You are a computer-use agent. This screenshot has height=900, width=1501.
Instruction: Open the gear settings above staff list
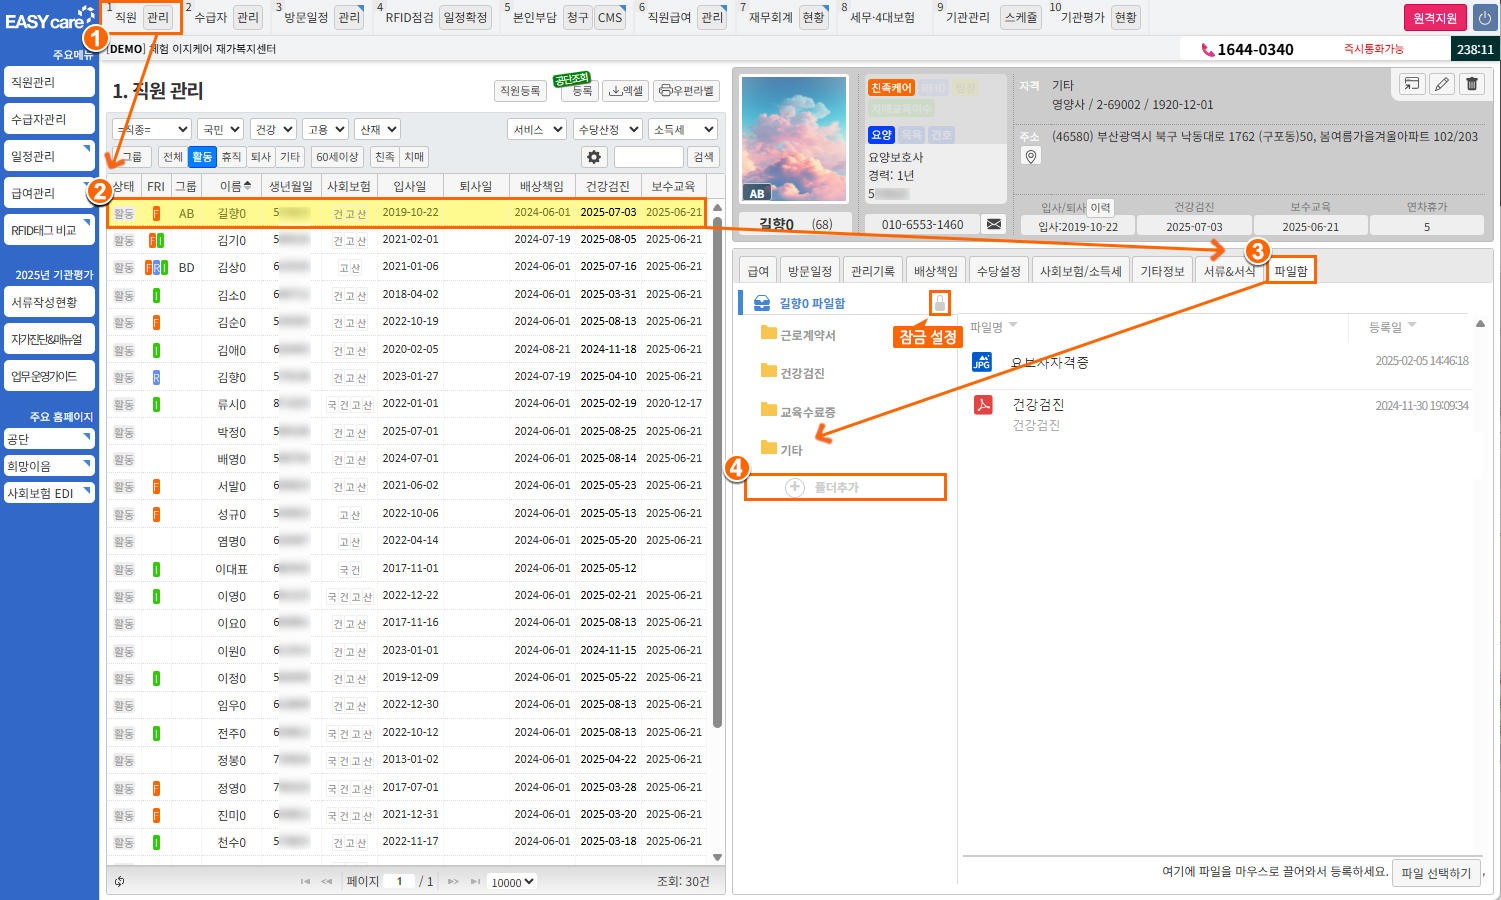(594, 157)
